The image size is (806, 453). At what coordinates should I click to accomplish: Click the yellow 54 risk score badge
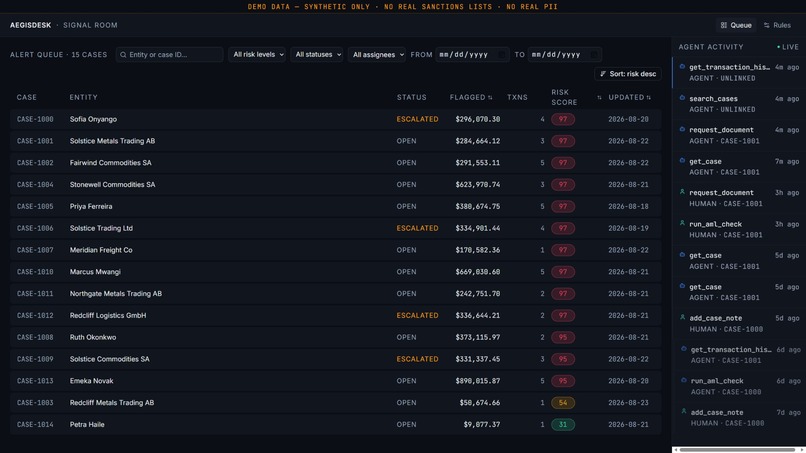point(563,403)
